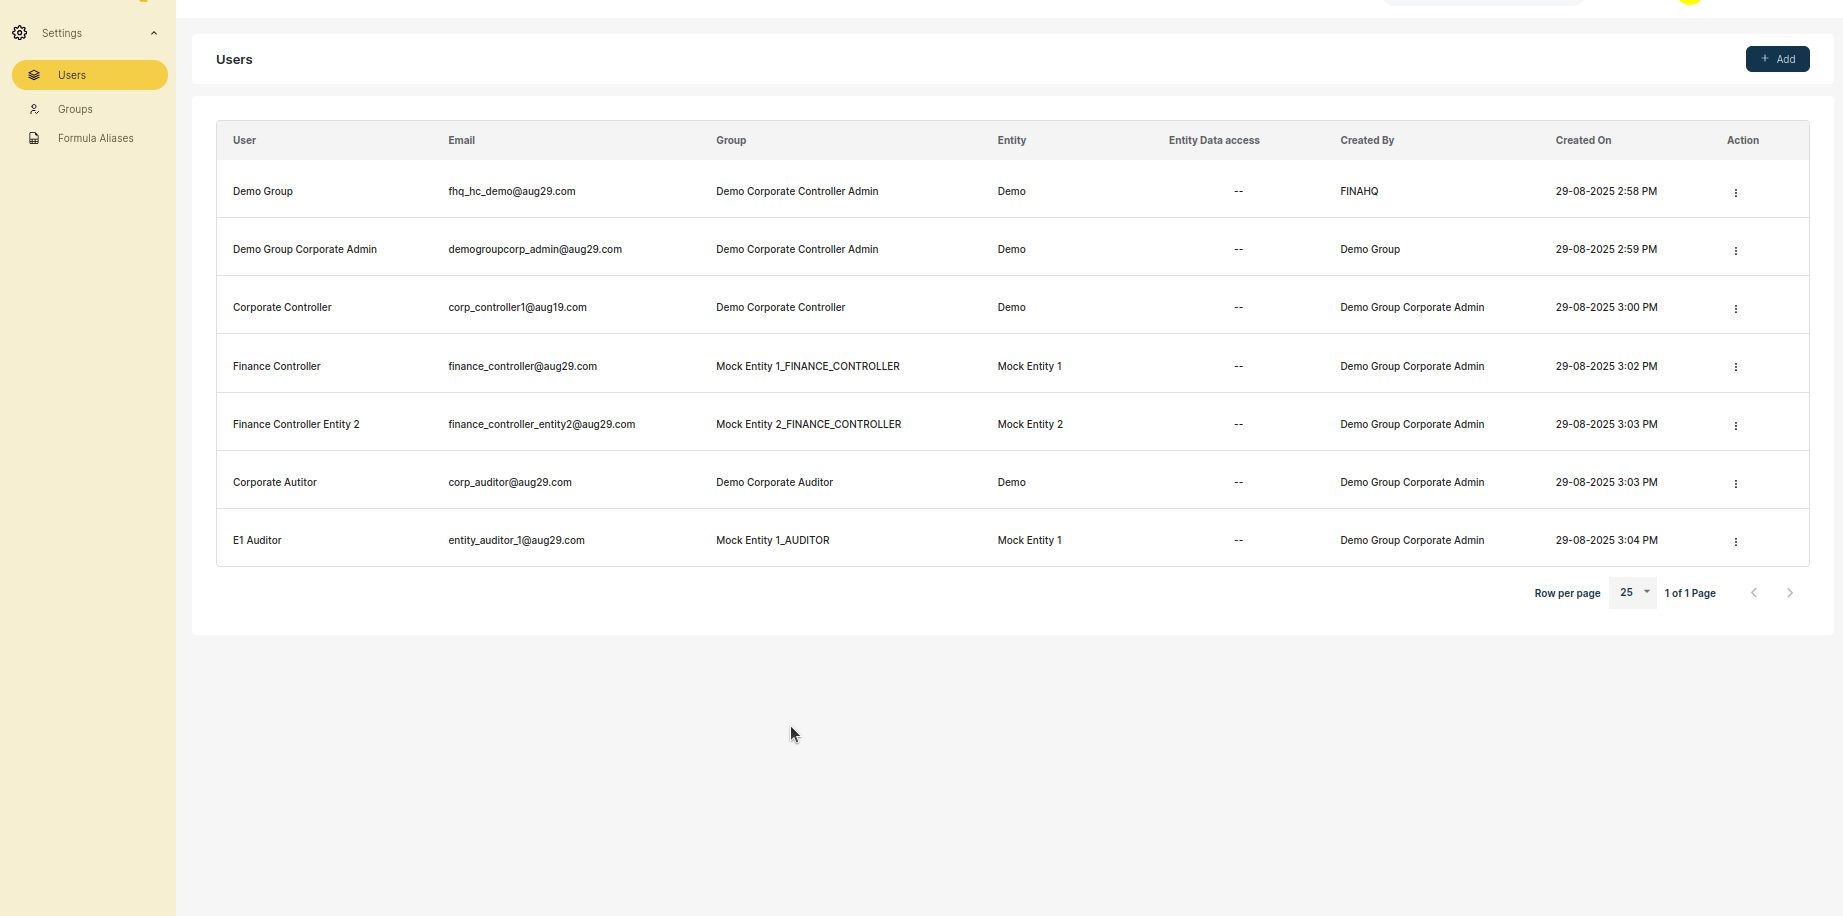Open action menu for Demo Group Corporate Admin

[1735, 250]
